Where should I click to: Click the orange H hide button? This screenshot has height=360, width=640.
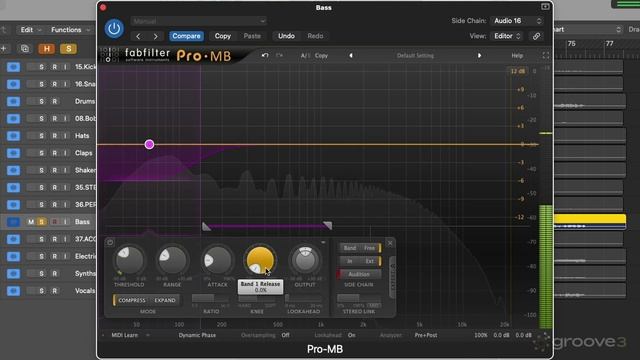point(47,49)
